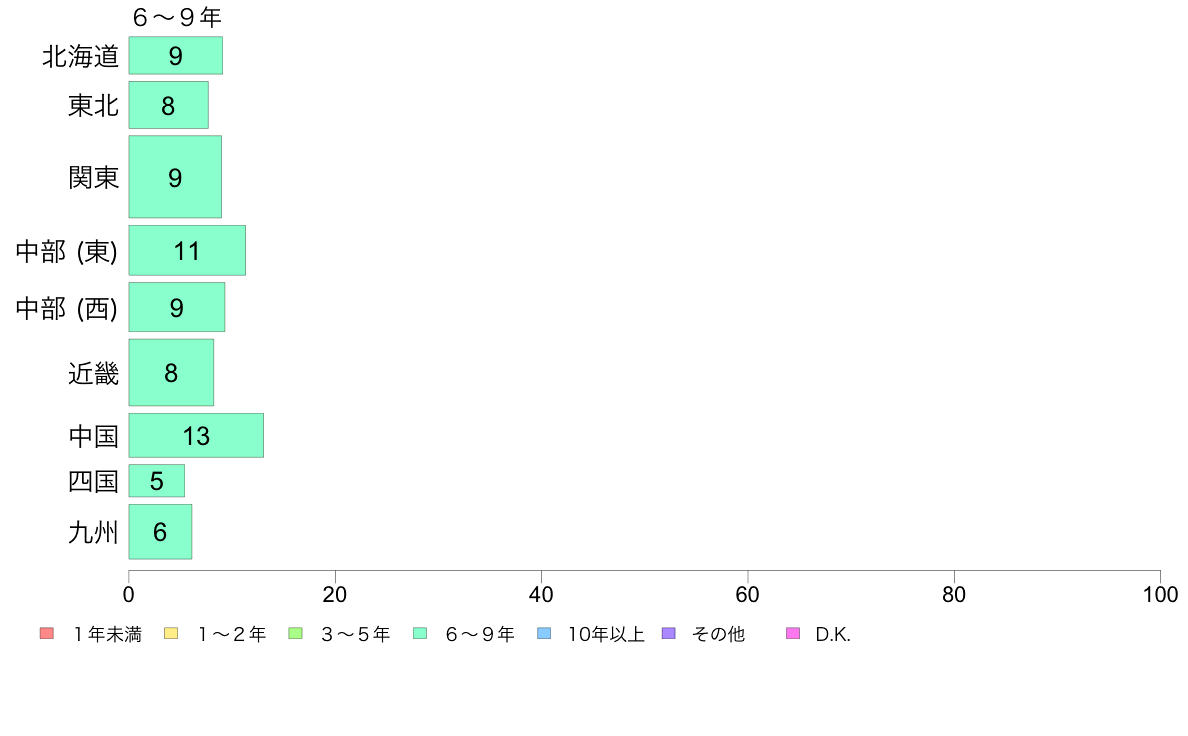Screen dimensions: 1188x736
Task: Click the その他 legend label text
Action: click(718, 634)
